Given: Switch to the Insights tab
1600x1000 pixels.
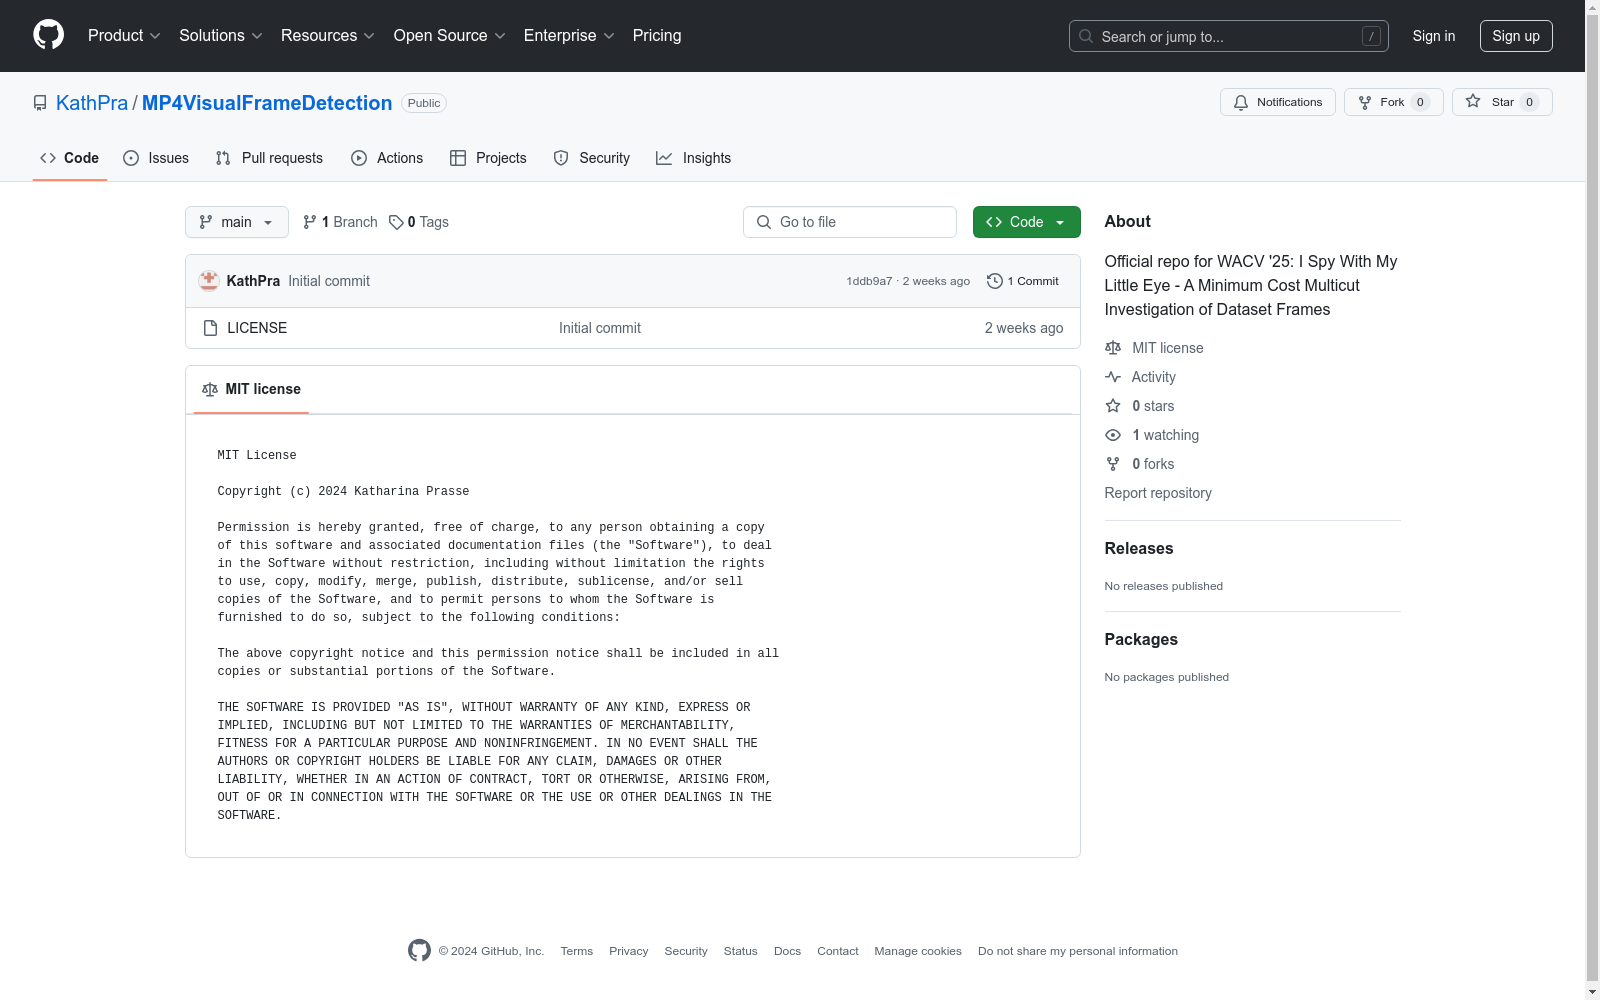Looking at the screenshot, I should pyautogui.click(x=693, y=158).
